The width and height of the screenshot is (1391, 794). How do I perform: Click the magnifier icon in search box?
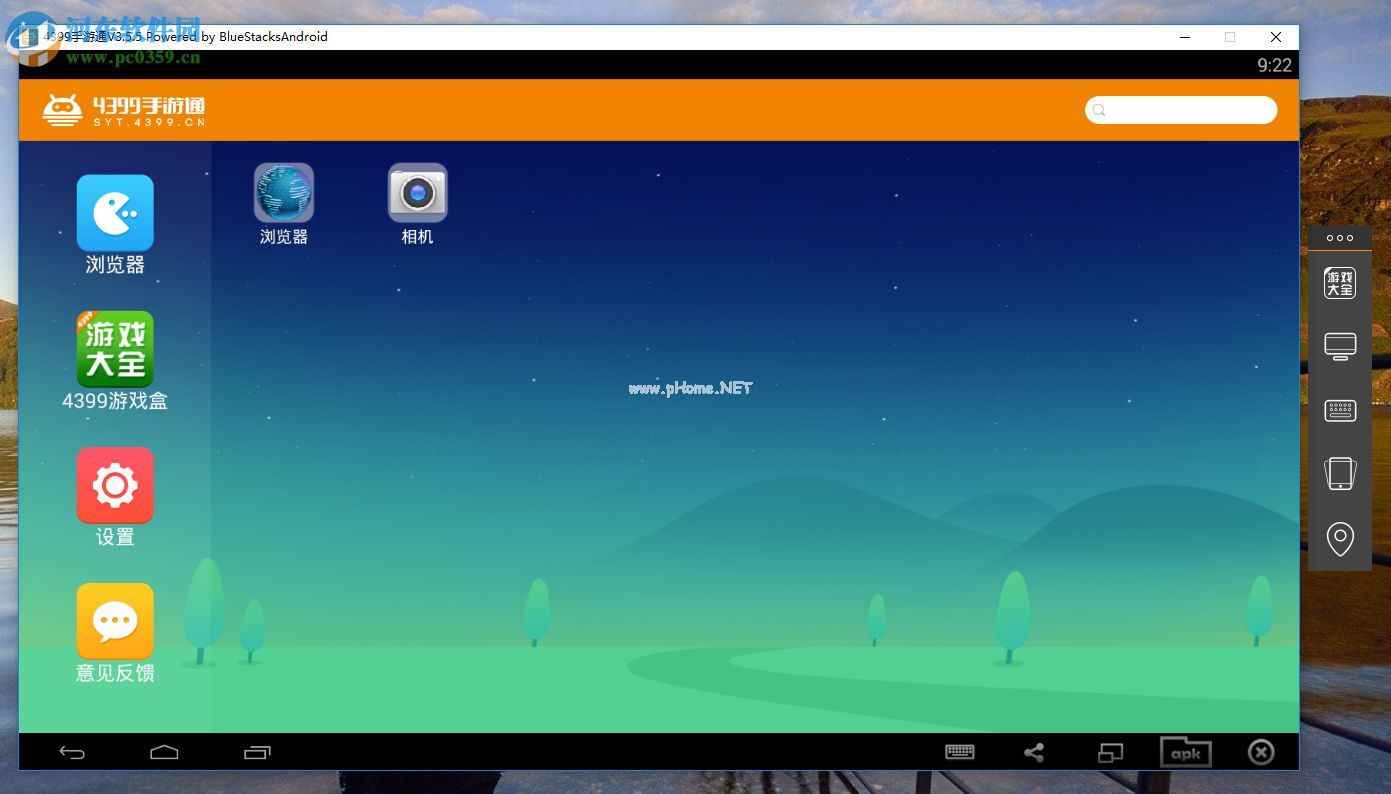[1099, 110]
